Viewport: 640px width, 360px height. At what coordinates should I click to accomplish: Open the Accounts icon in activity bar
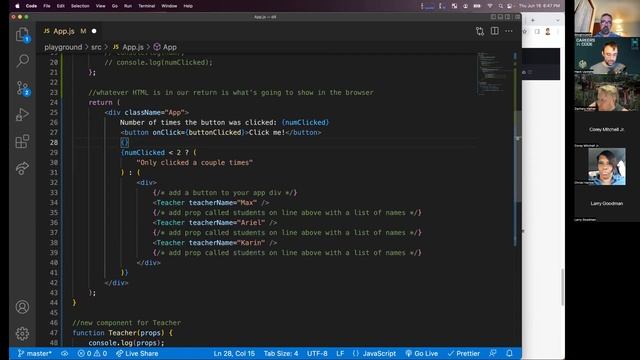tap(22, 307)
